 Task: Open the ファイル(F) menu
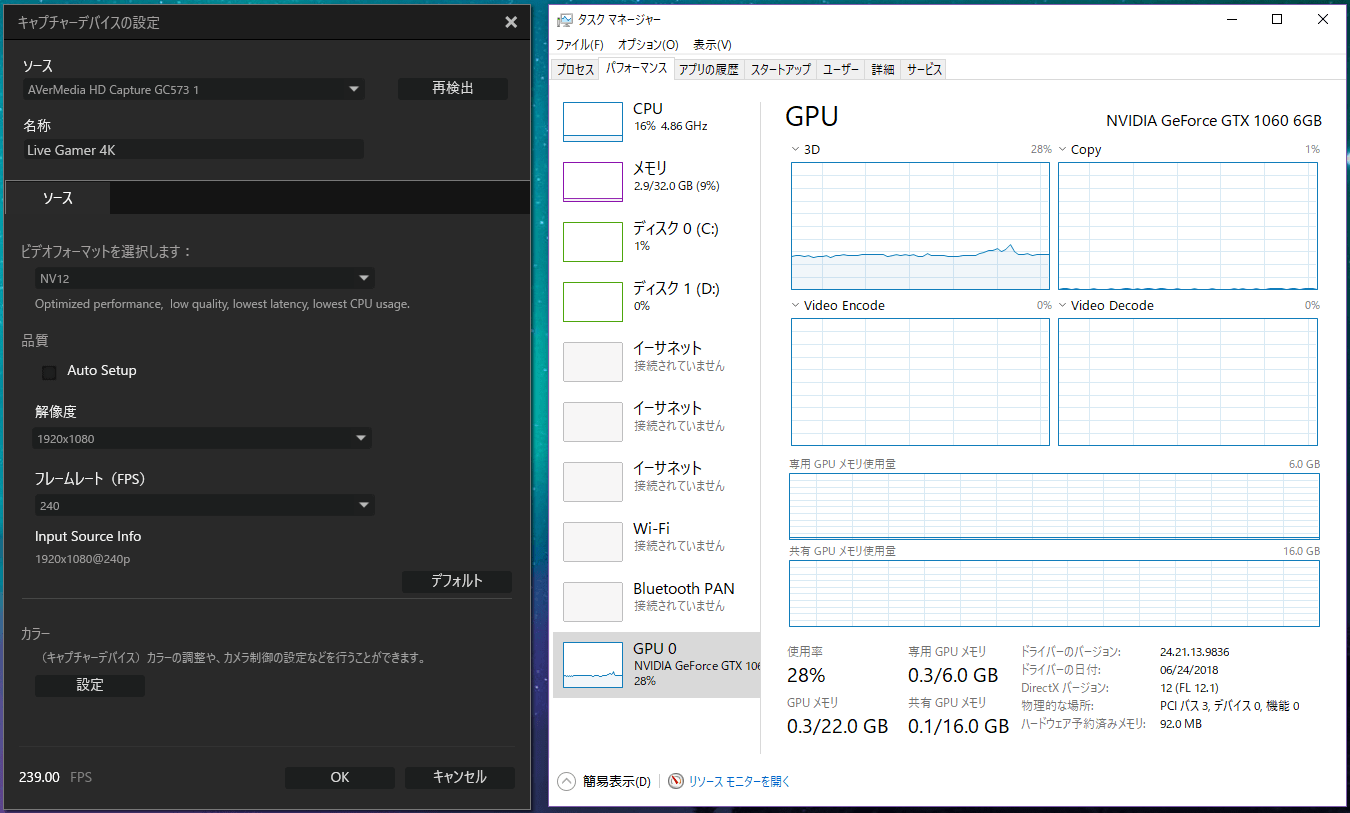point(580,45)
